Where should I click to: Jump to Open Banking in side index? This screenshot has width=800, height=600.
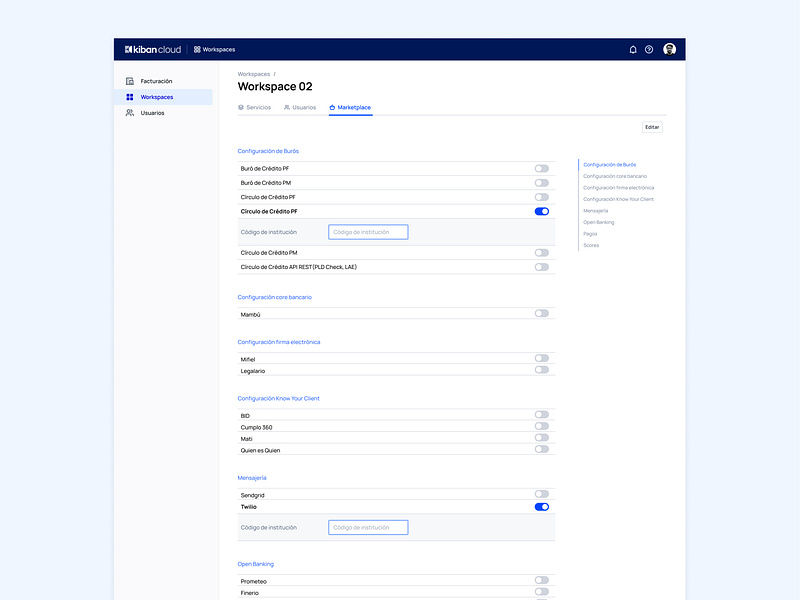point(598,222)
